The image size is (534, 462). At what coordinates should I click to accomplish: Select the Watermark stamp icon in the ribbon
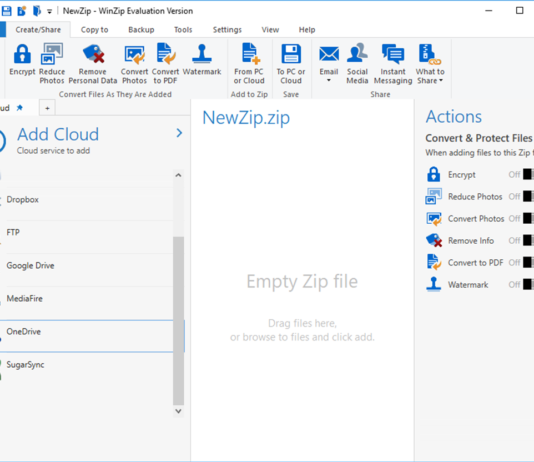click(202, 54)
